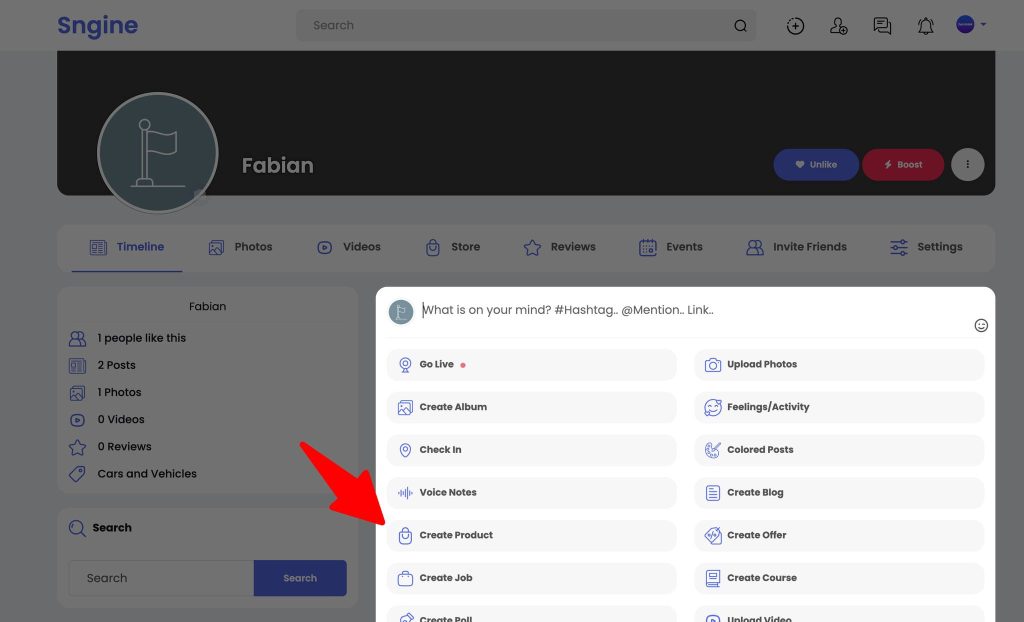Select the Create Product option label

pos(456,535)
